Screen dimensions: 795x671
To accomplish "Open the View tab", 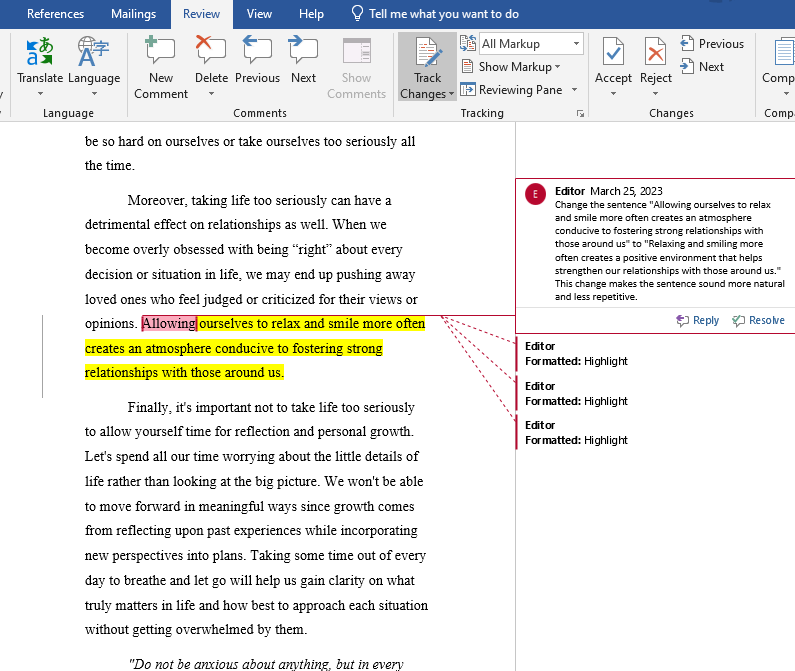I will click(x=259, y=14).
